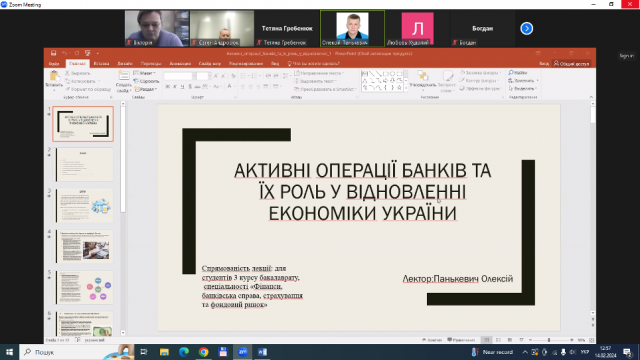Toggle Italic (К) formatting
The height and width of the screenshot is (360, 640).
(175, 87)
